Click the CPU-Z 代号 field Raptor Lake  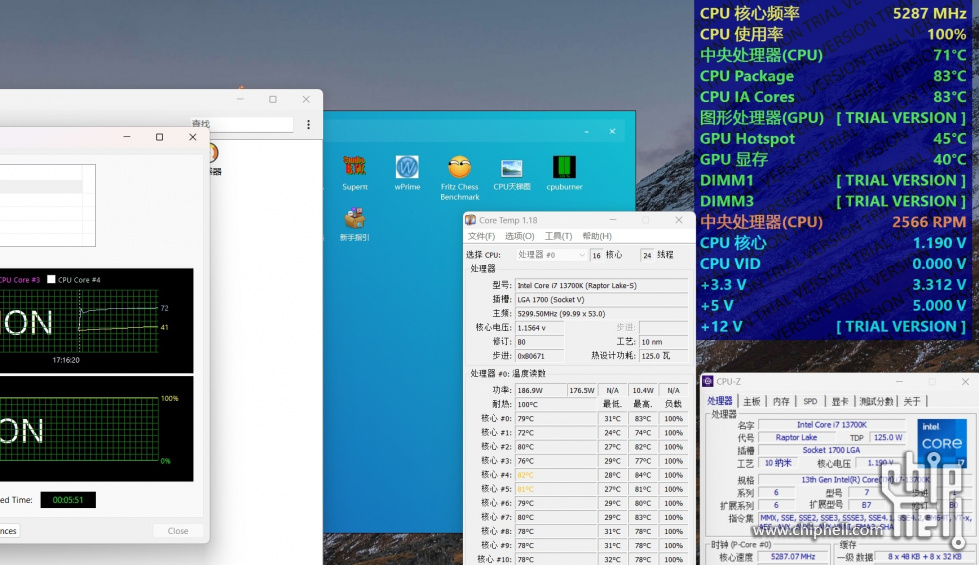click(796, 438)
